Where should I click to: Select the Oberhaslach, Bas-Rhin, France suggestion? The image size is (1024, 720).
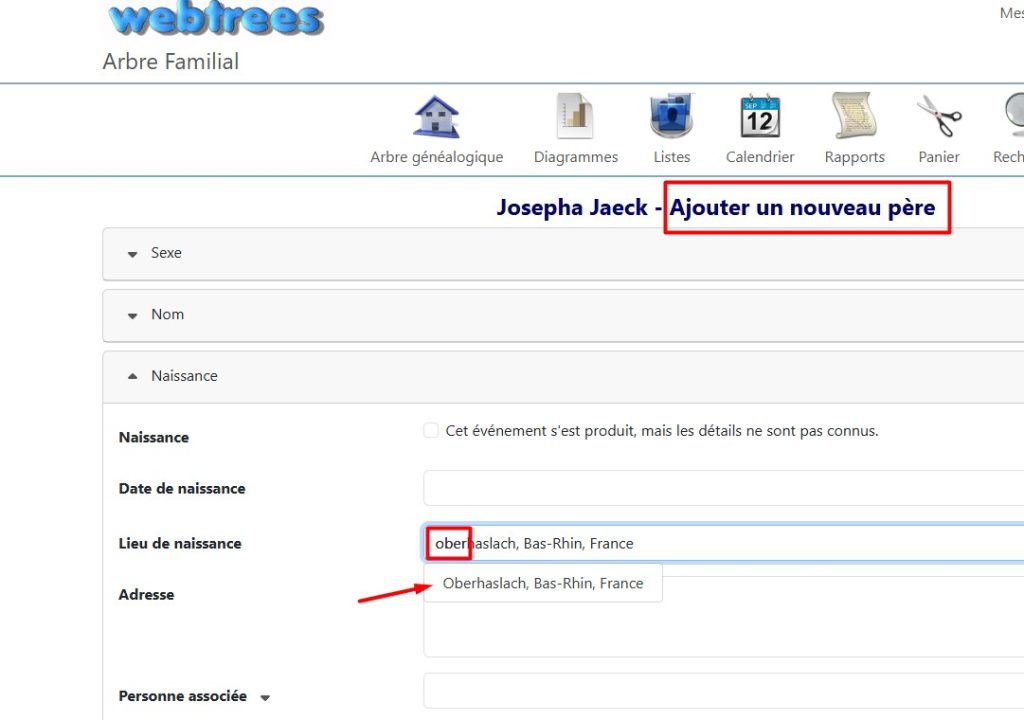point(543,583)
